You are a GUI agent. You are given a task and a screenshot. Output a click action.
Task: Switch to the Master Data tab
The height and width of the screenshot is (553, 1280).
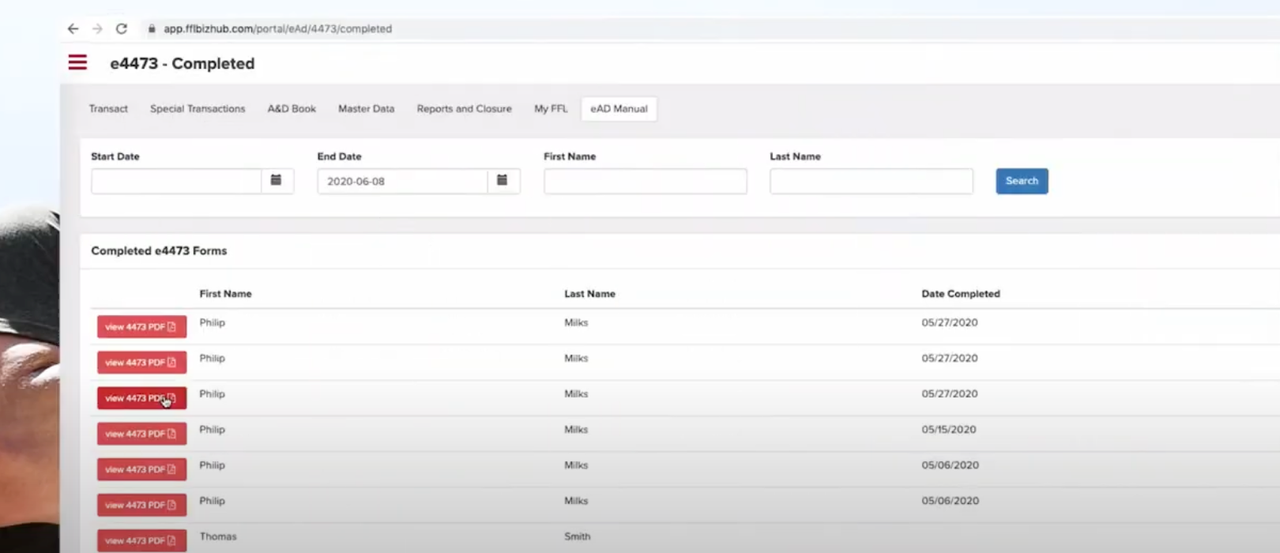pyautogui.click(x=366, y=109)
